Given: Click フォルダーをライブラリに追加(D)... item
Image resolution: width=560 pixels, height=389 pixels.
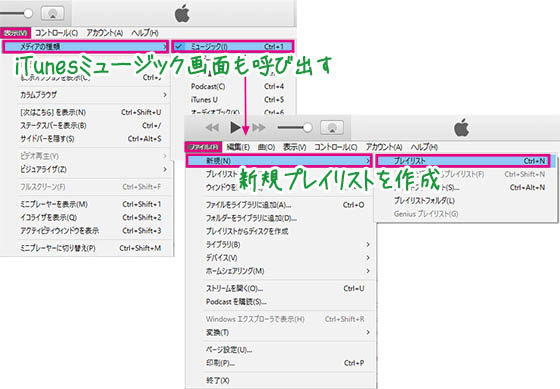Looking at the screenshot, I should [x=251, y=218].
